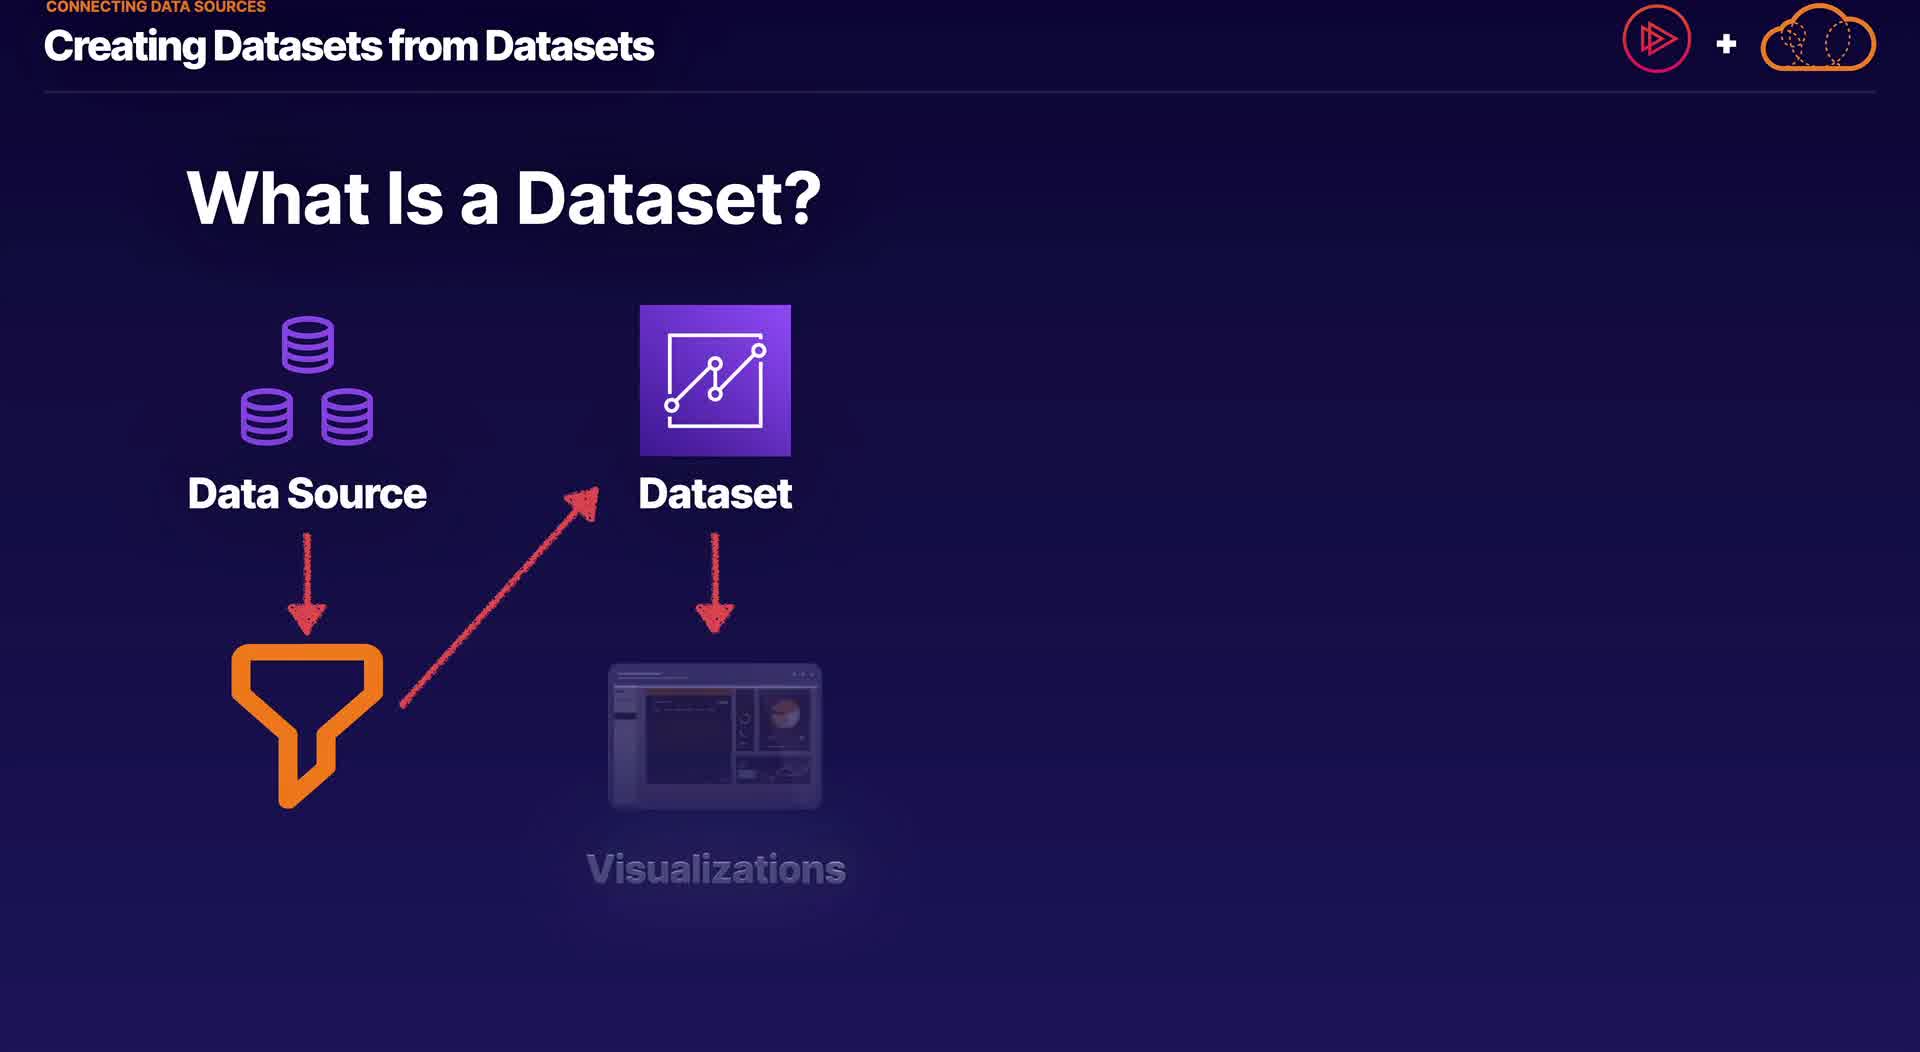
Task: Click the faded Visualizations label
Action: click(716, 869)
